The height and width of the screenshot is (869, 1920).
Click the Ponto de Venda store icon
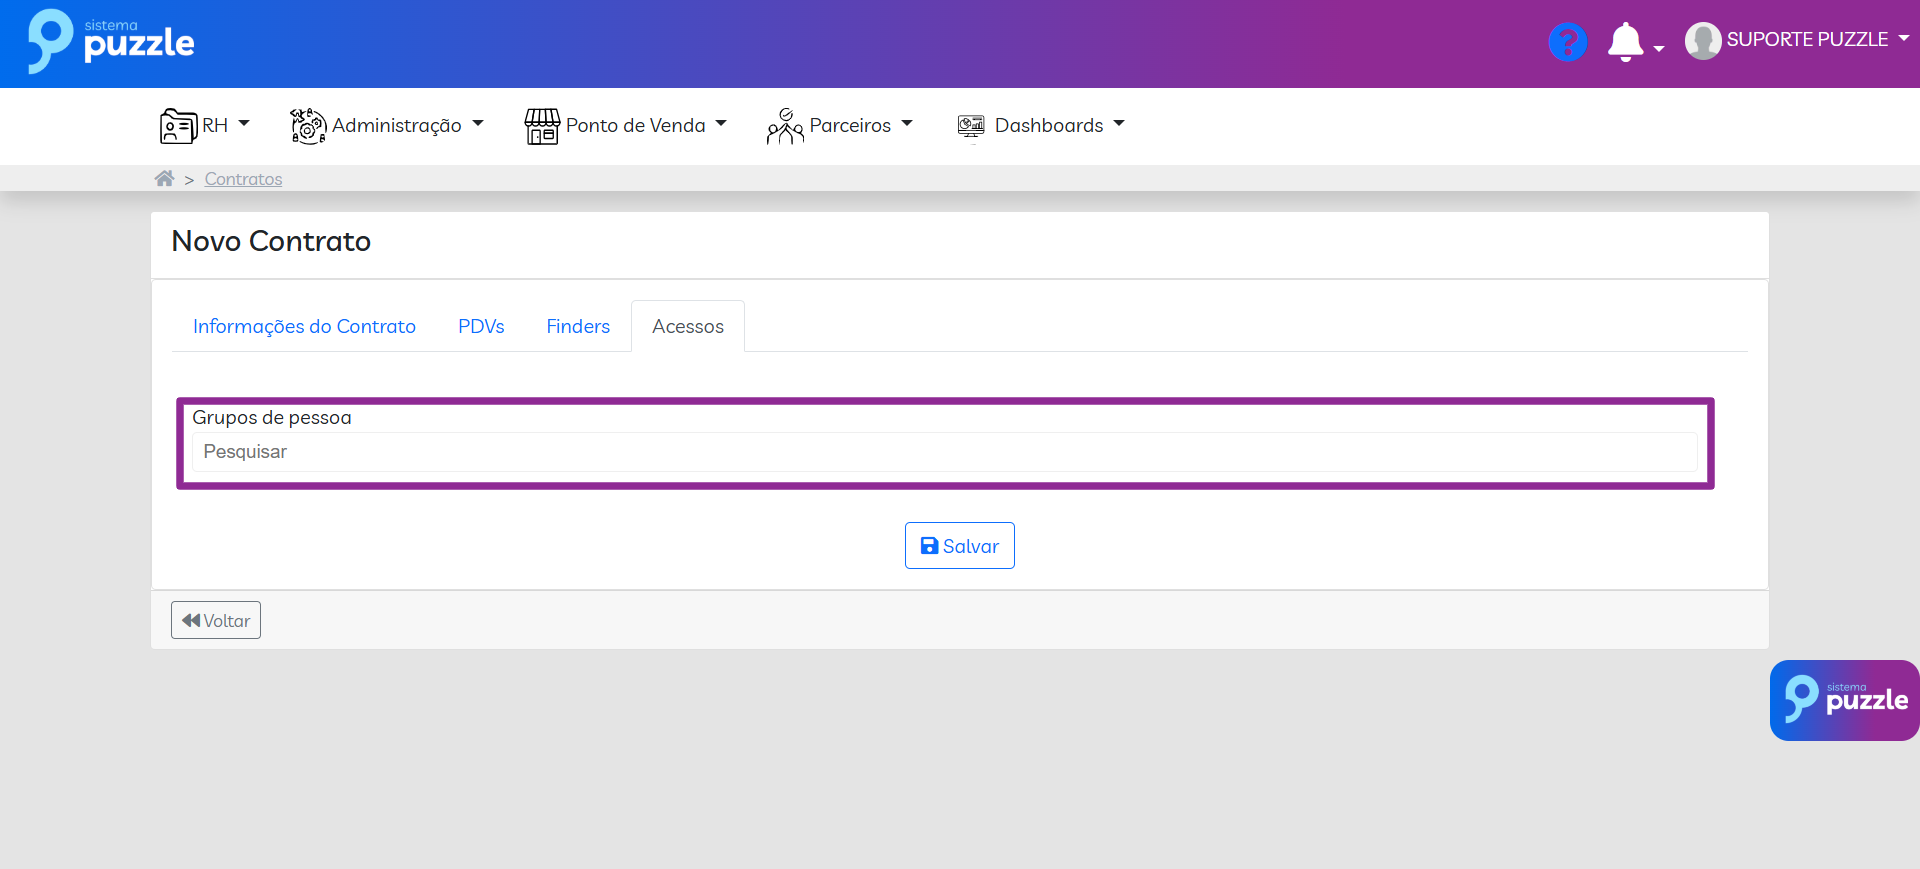[542, 126]
